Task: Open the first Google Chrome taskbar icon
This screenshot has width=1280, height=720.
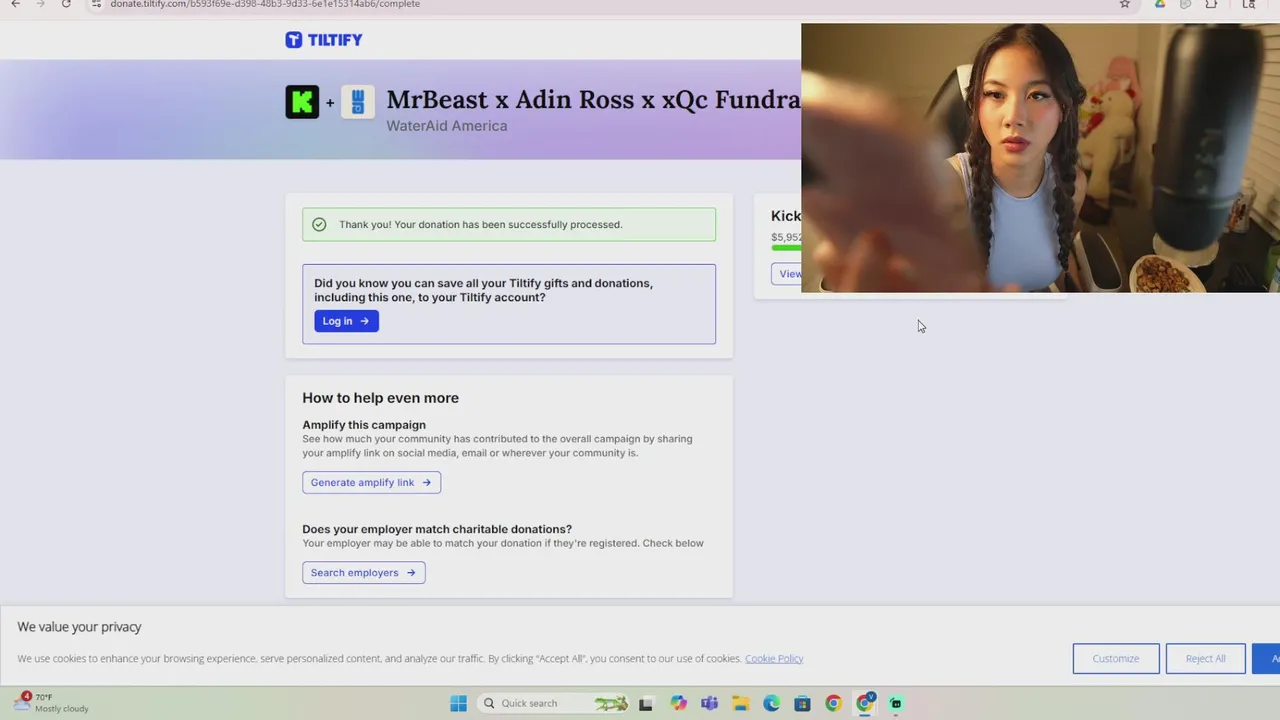Action: tap(833, 703)
